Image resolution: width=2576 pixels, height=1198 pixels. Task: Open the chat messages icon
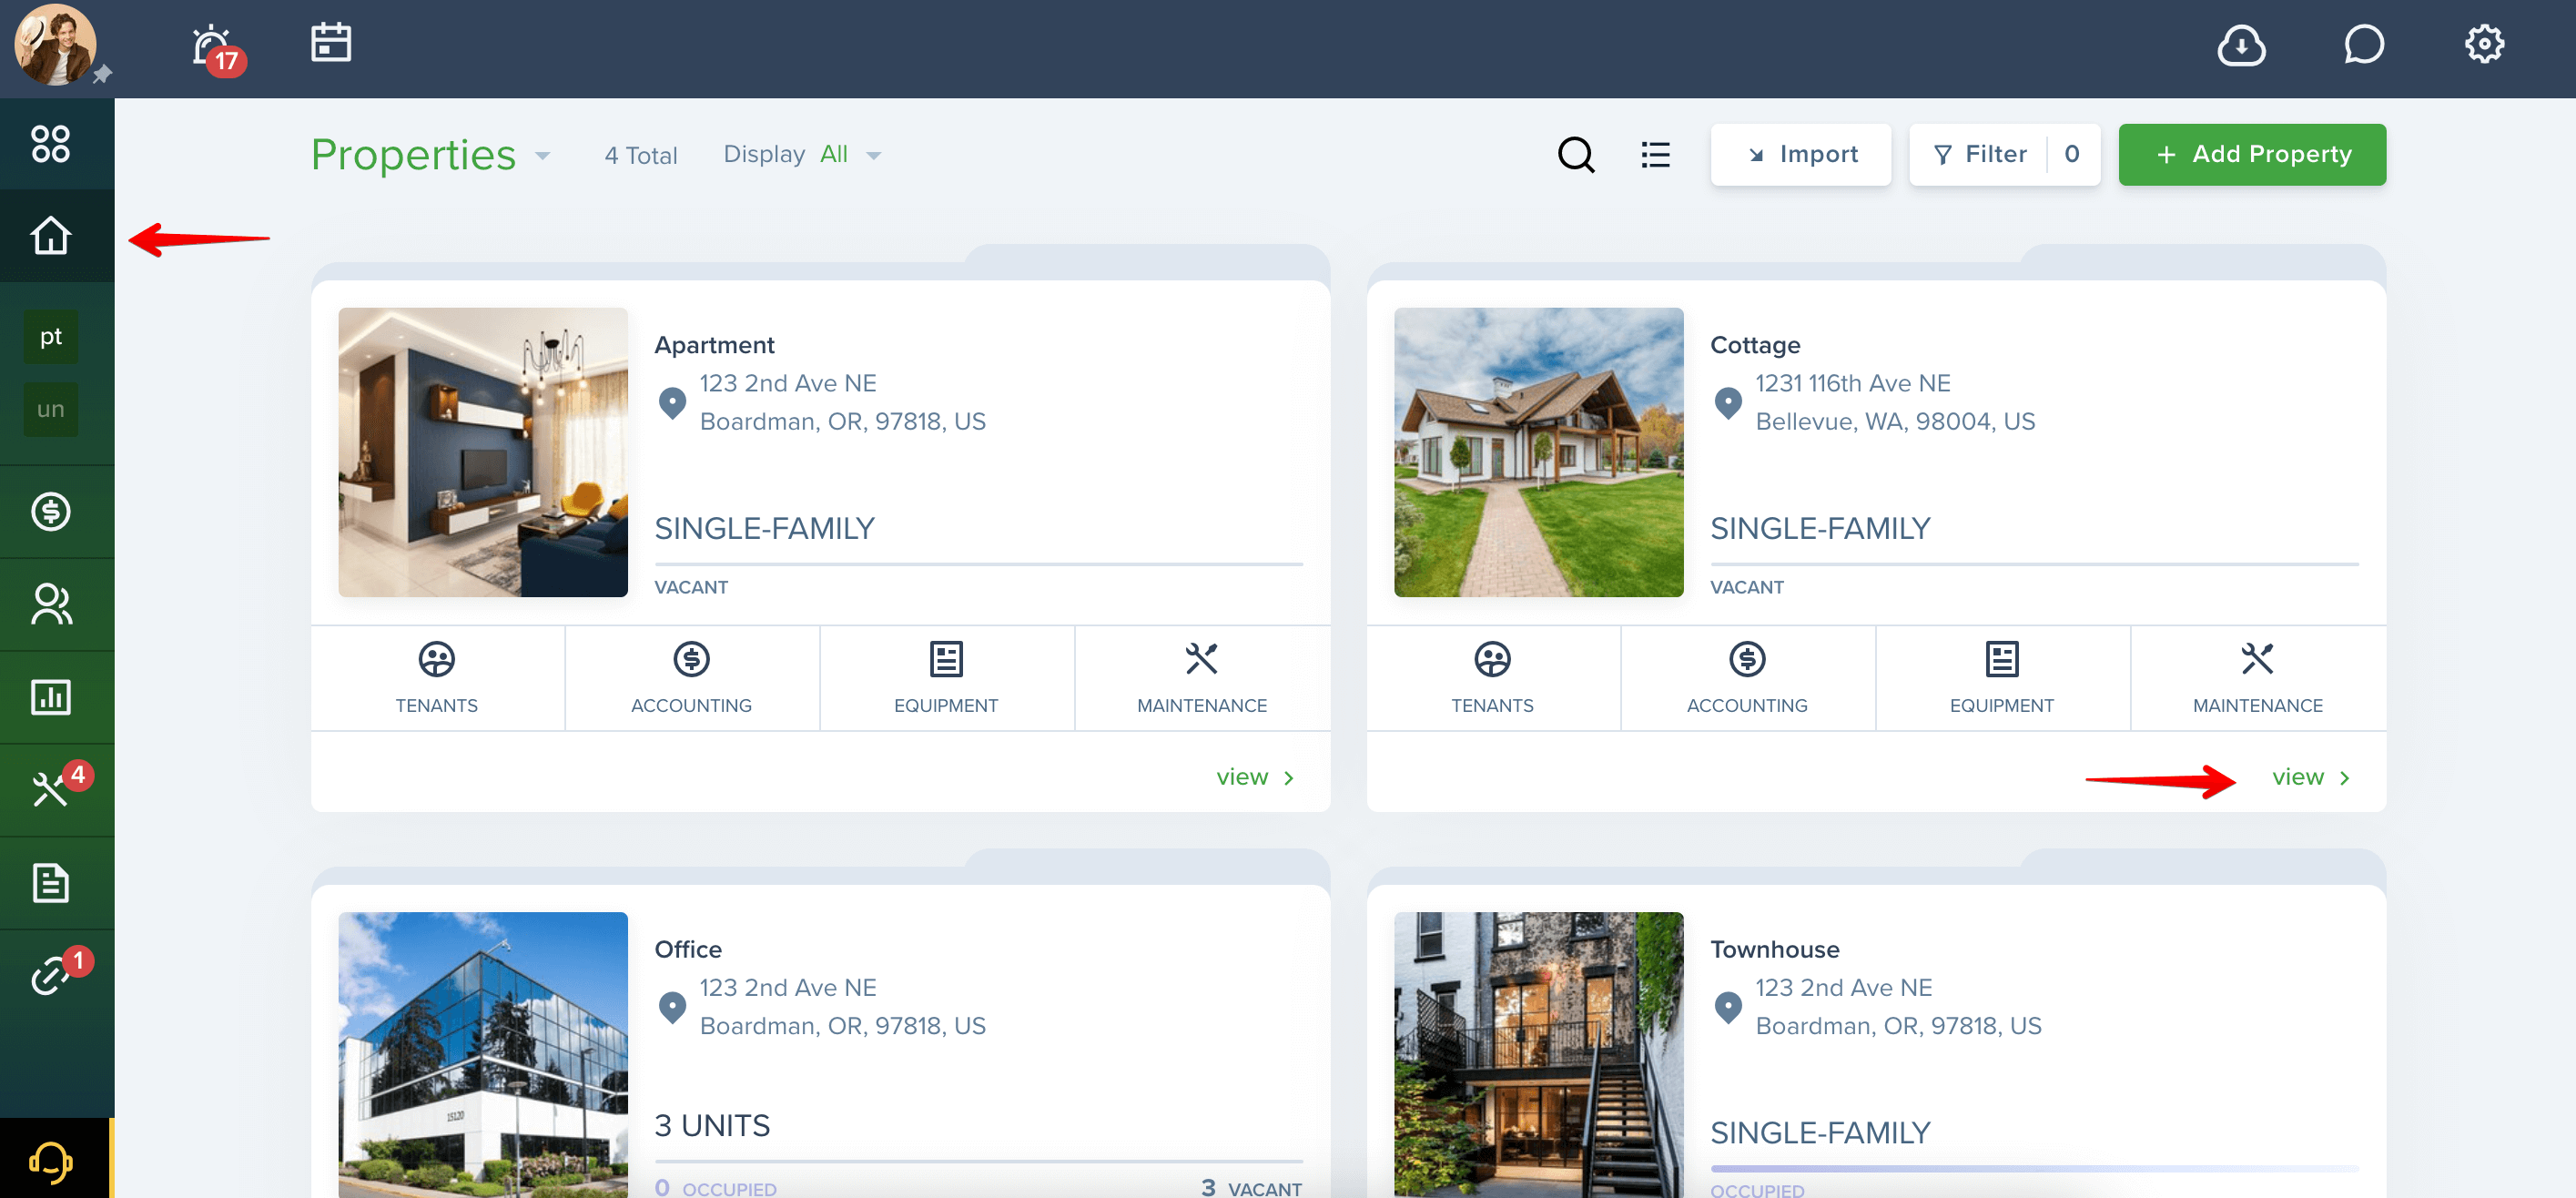(x=2364, y=45)
